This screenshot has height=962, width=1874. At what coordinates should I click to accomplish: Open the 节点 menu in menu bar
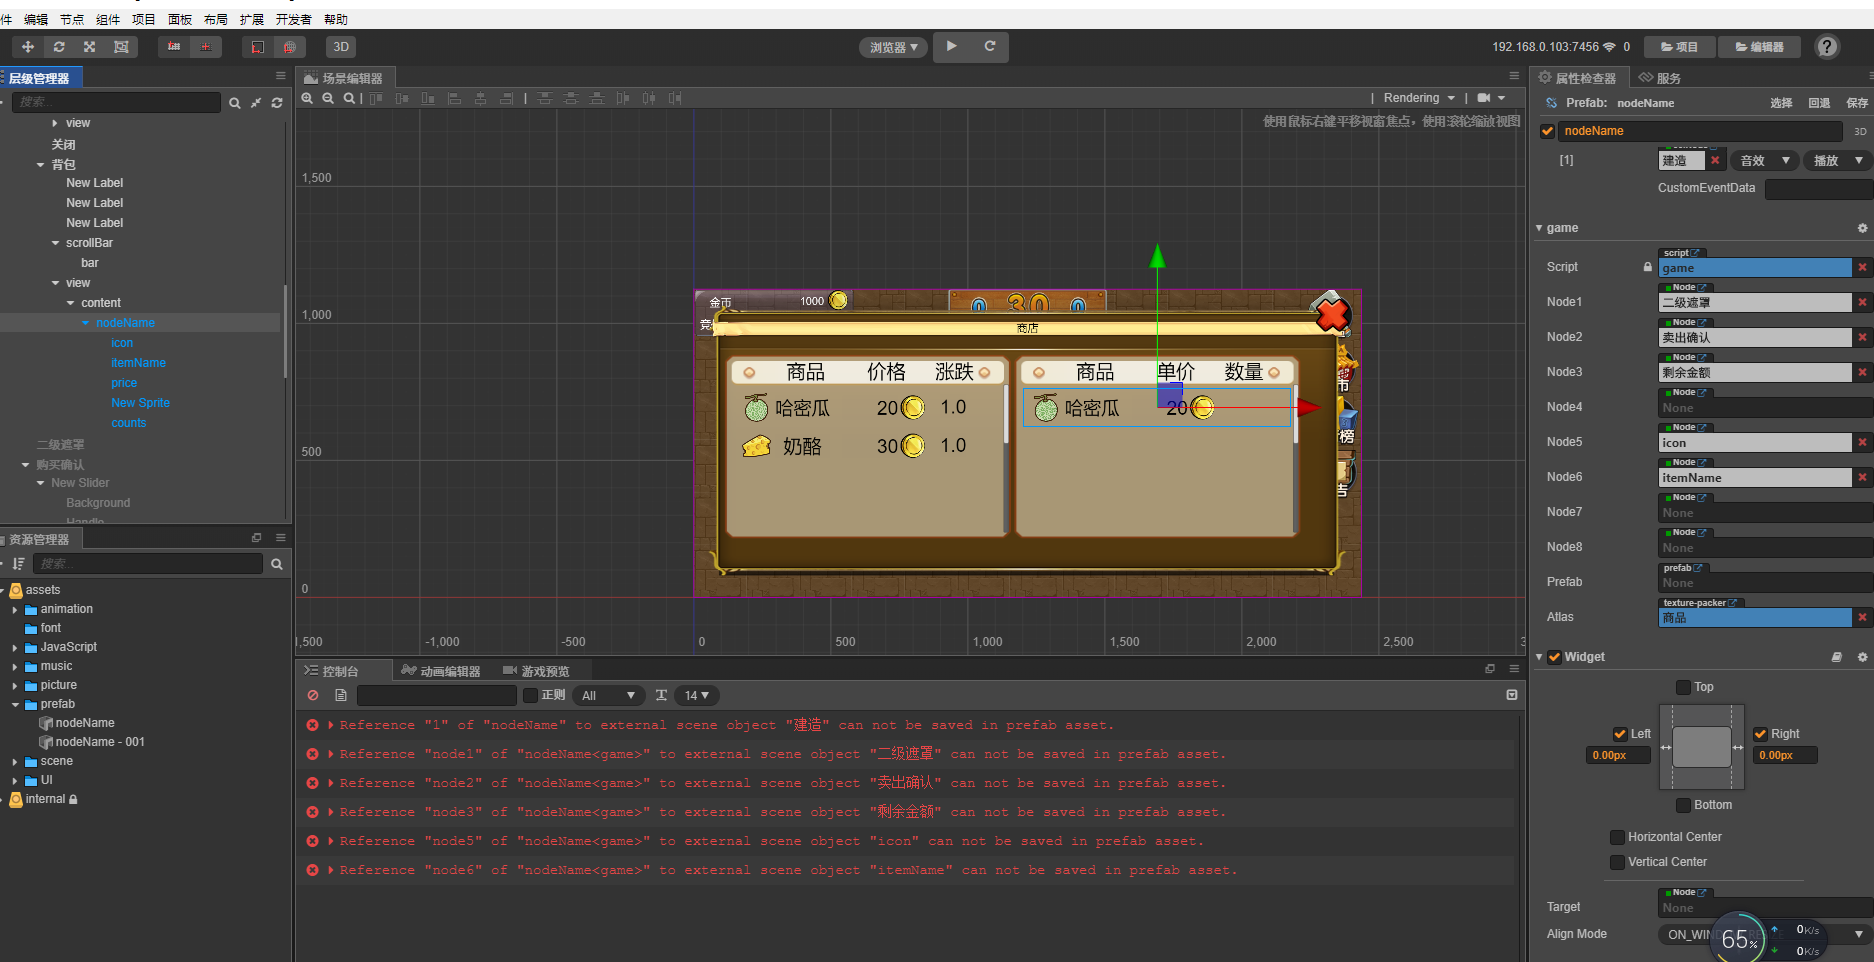click(x=72, y=19)
